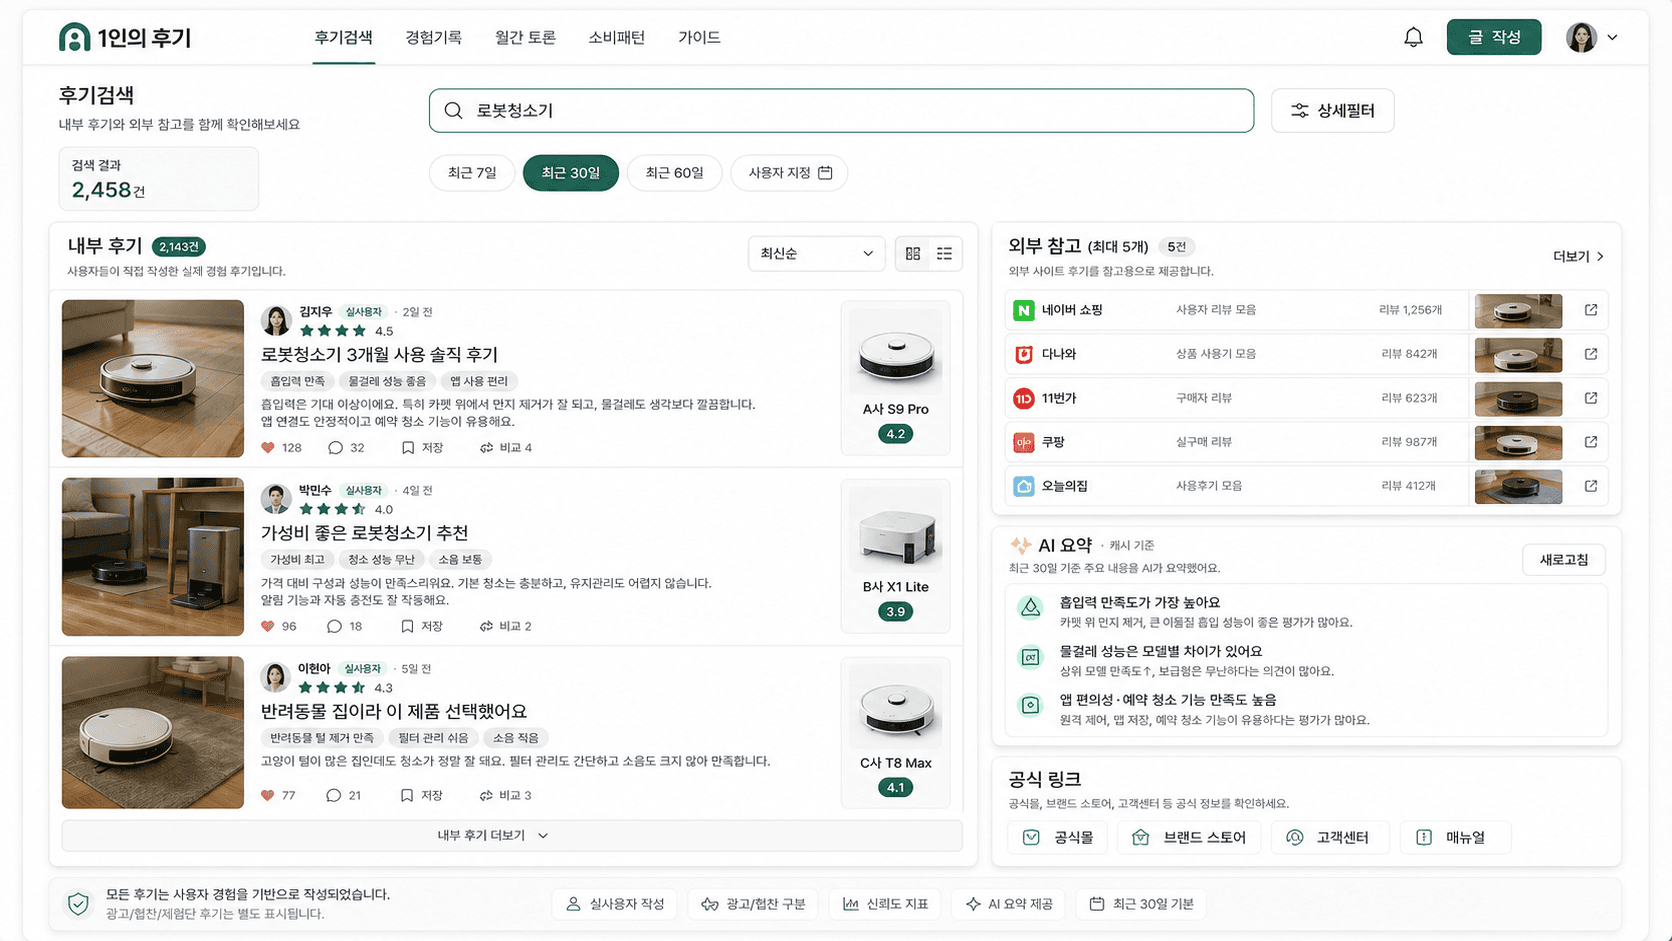Open 쿠팡 external link icon
The width and height of the screenshot is (1672, 941).
tap(1591, 442)
